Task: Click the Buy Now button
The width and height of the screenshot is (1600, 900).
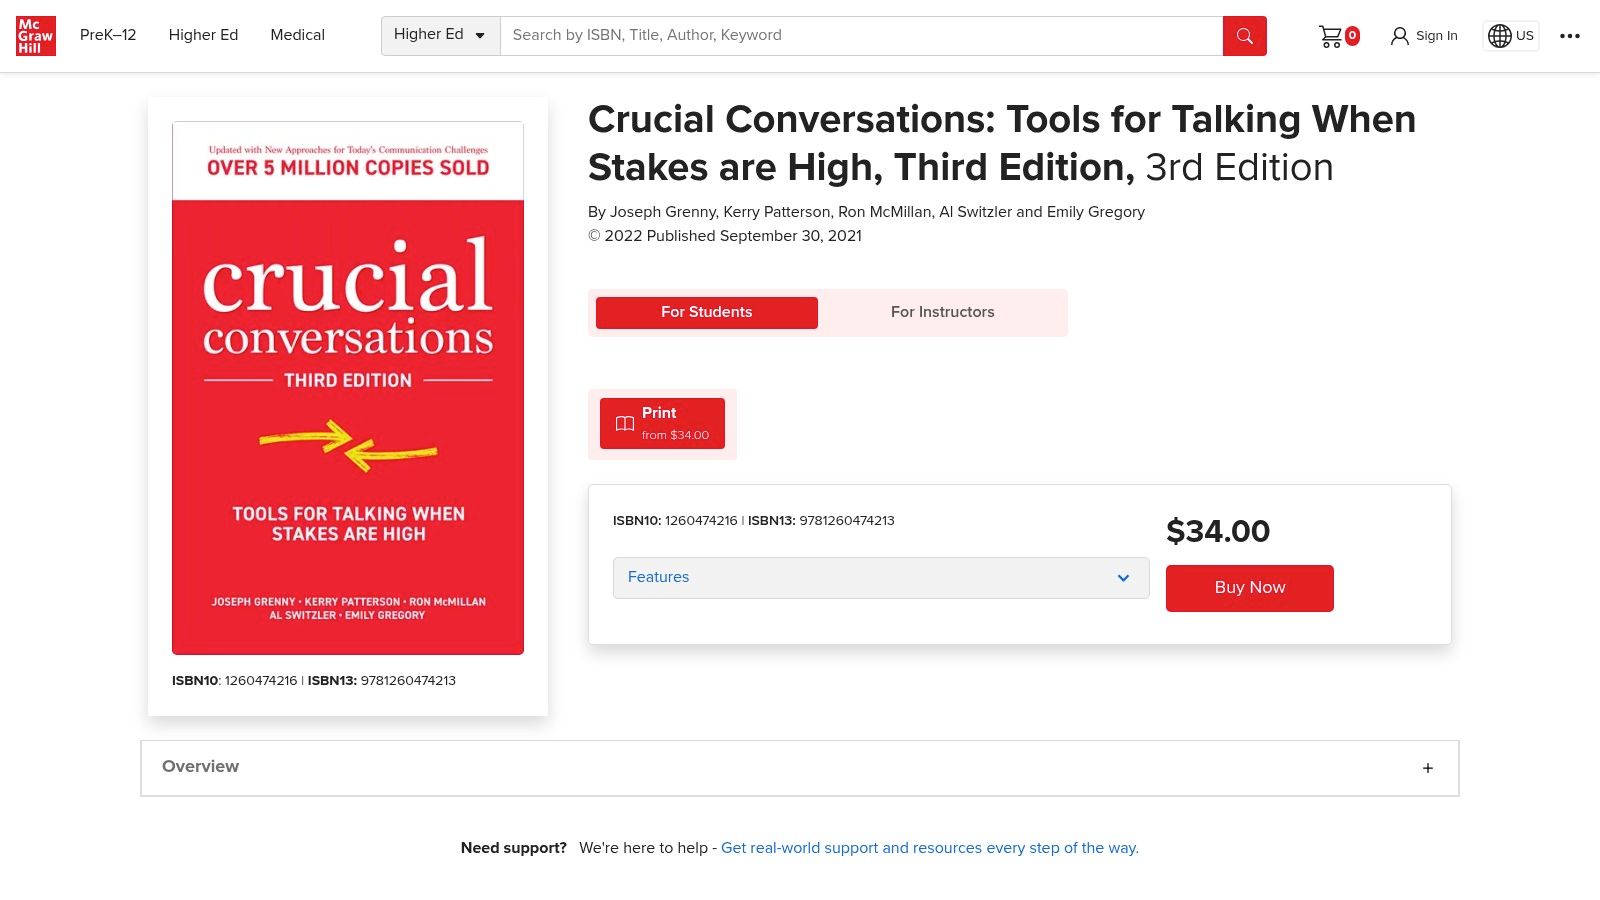Action: pyautogui.click(x=1249, y=588)
